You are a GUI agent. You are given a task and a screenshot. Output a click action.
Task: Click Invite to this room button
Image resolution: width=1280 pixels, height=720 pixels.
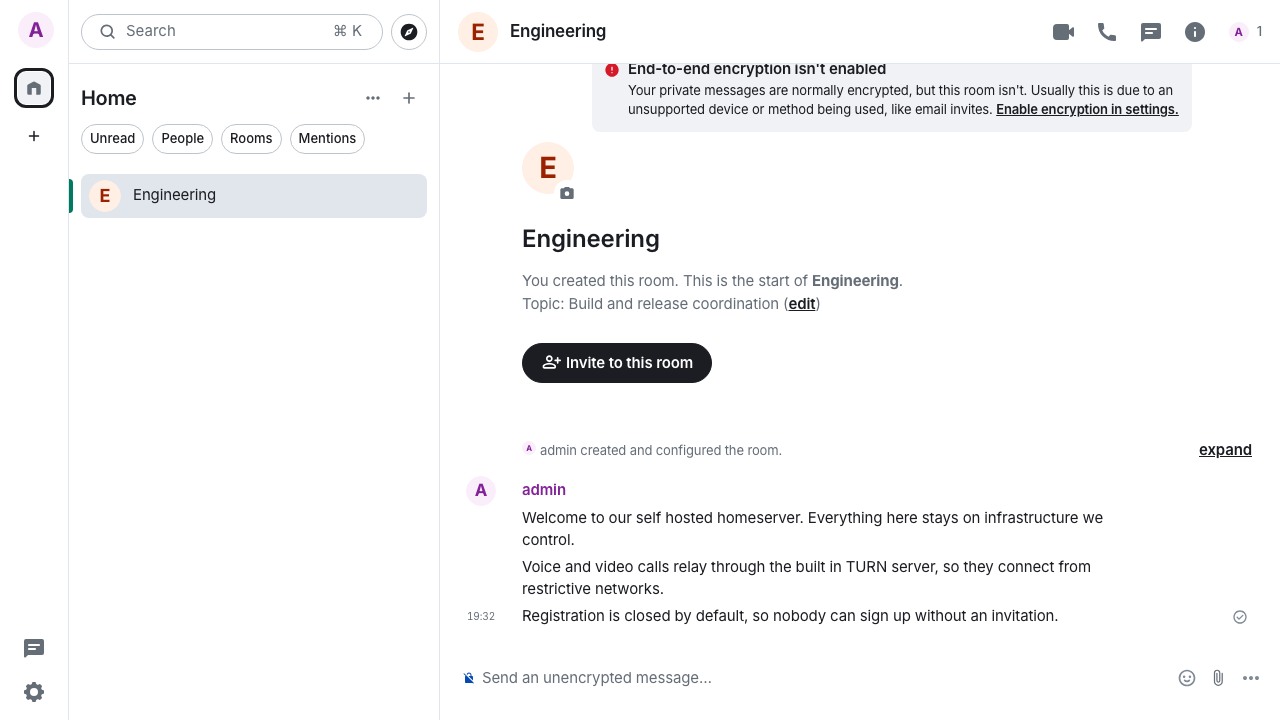pyautogui.click(x=617, y=363)
